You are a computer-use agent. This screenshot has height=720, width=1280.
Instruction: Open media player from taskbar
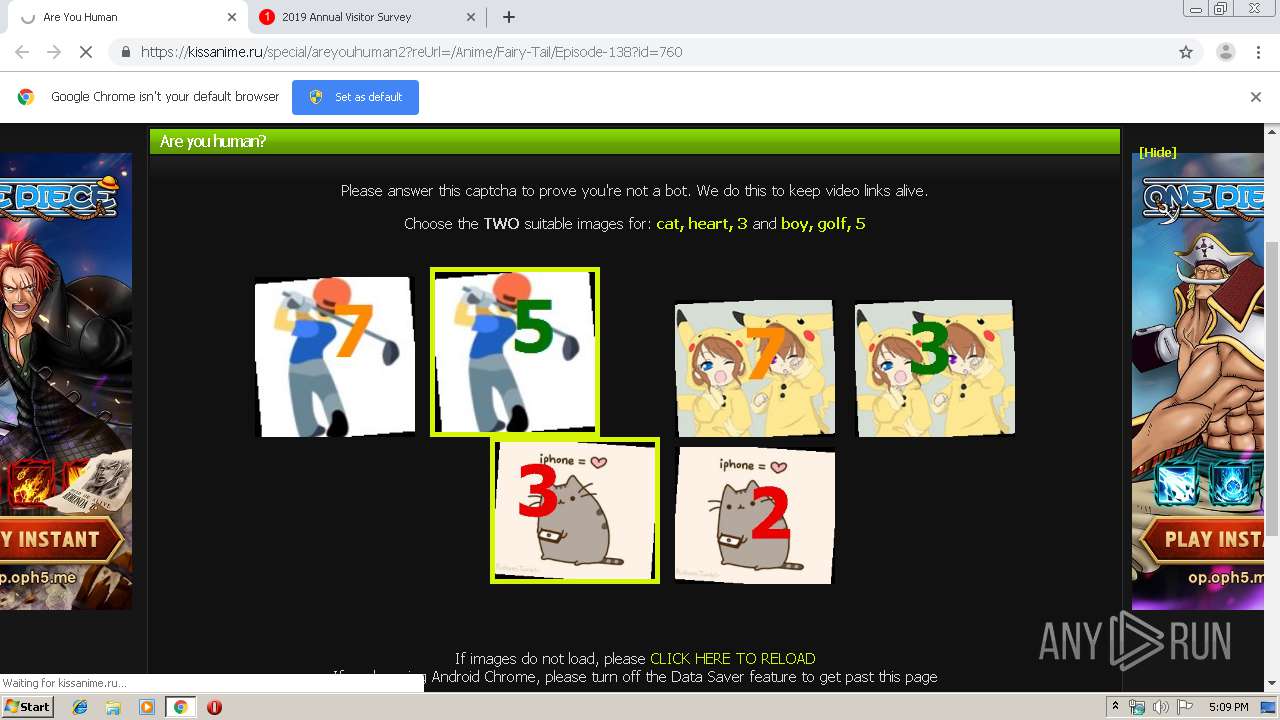pyautogui.click(x=146, y=707)
